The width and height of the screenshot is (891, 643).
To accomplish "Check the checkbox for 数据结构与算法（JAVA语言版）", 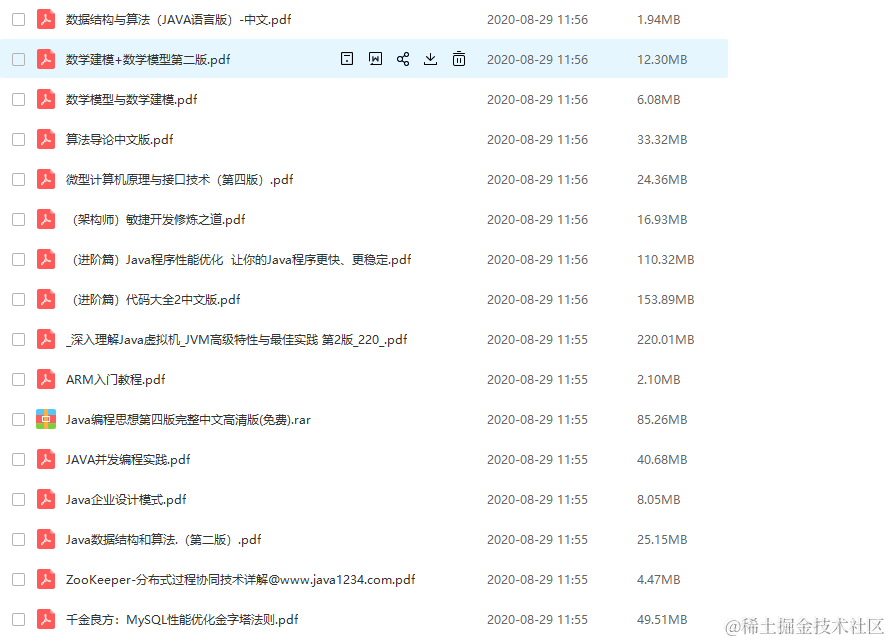I will click(18, 19).
